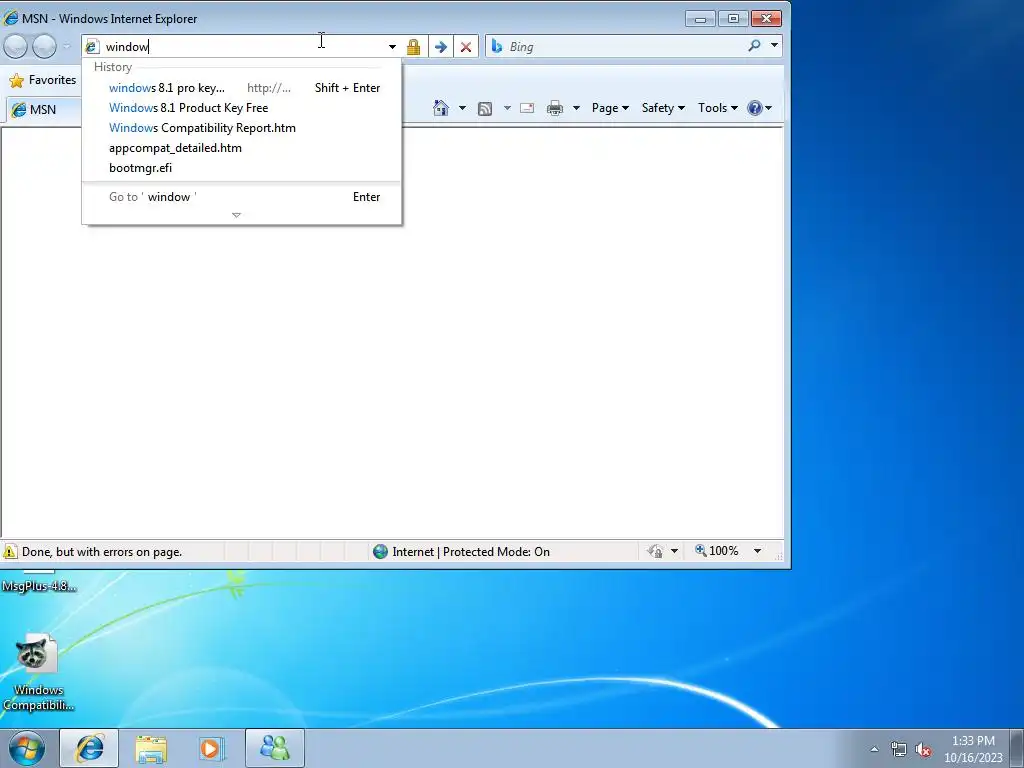This screenshot has height=768, width=1024.
Task: Click the Go arrow button
Action: [x=441, y=46]
